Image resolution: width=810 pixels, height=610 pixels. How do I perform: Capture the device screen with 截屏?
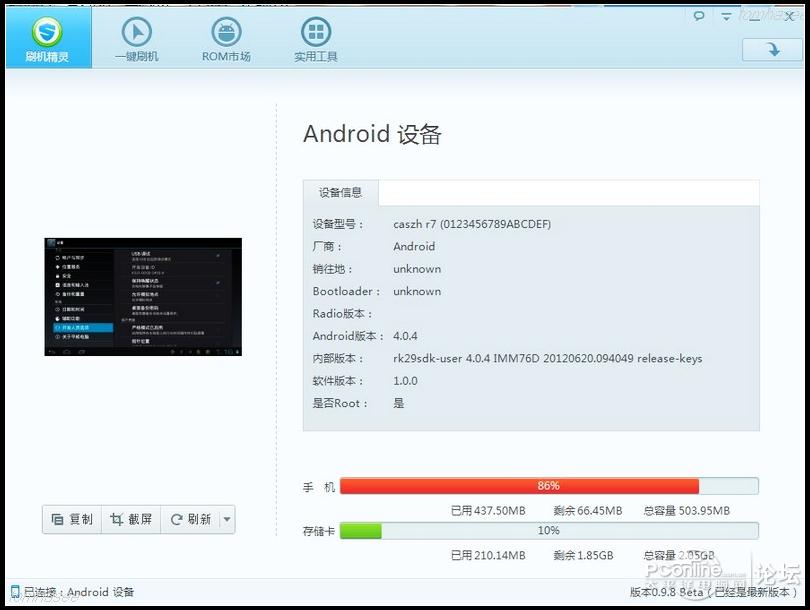pyautogui.click(x=132, y=519)
